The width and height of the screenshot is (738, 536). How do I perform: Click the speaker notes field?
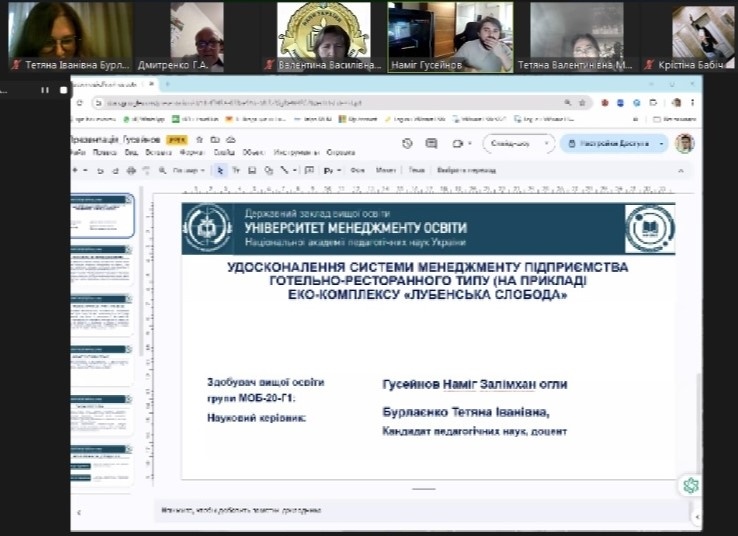click(x=400, y=510)
